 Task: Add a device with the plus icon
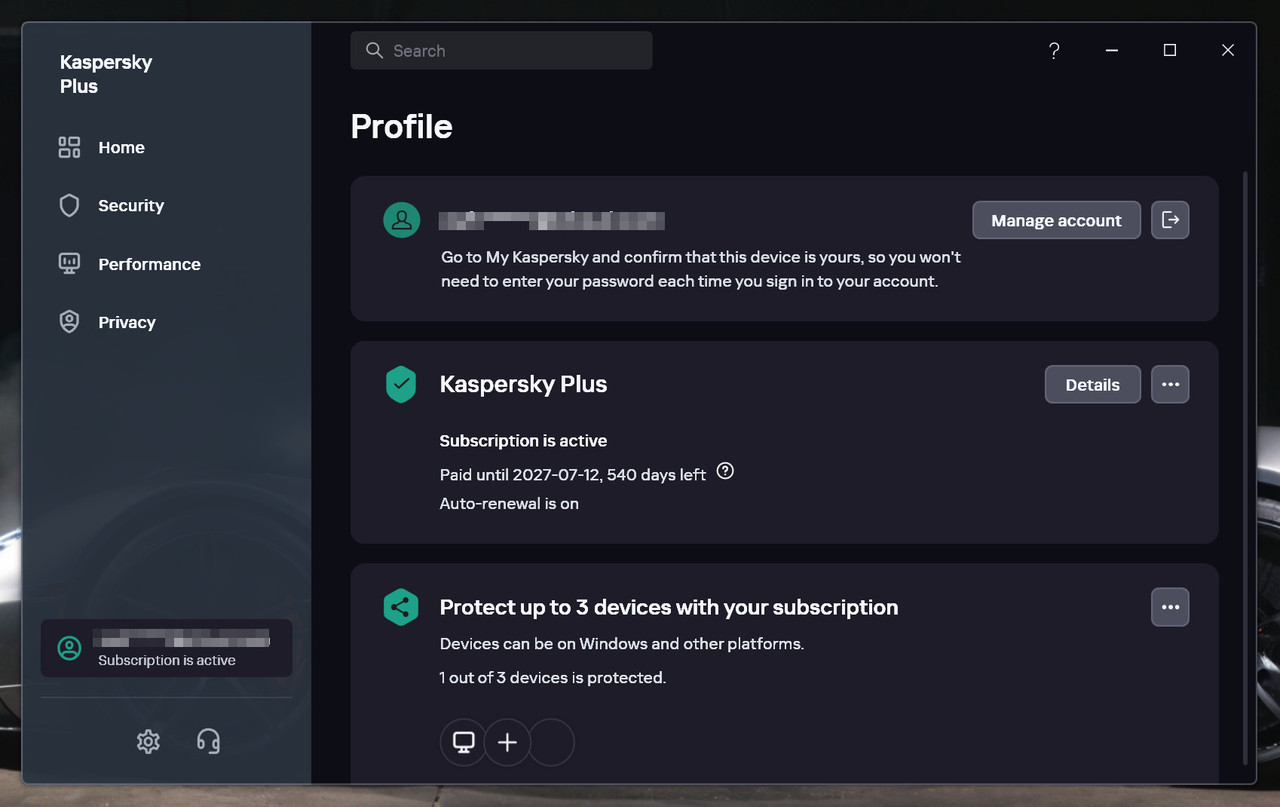[507, 742]
